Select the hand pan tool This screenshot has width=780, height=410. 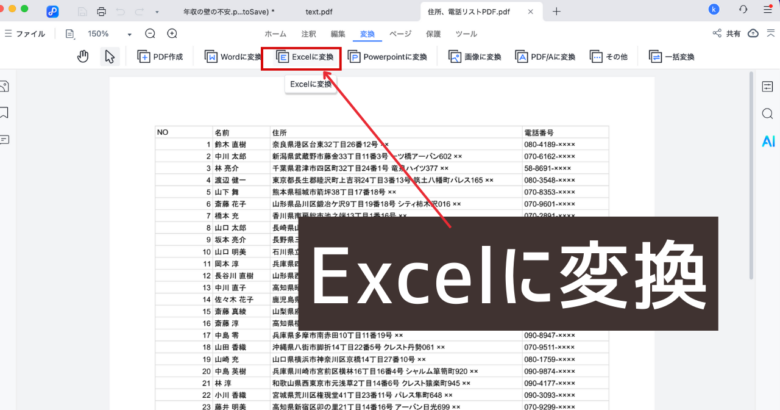pyautogui.click(x=83, y=57)
